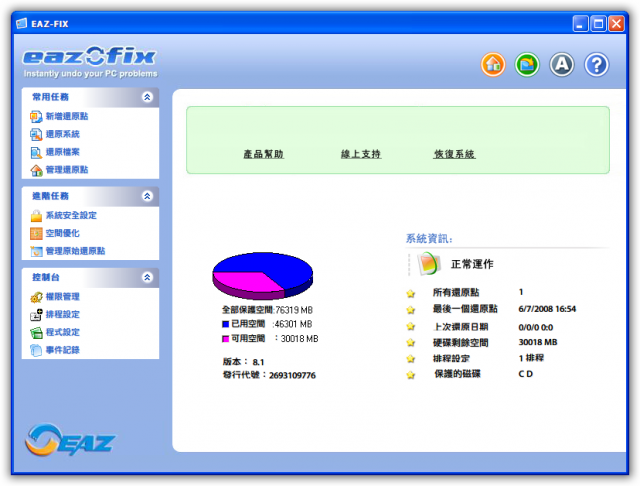Image resolution: width=640 pixels, height=486 pixels.
Task: Click the star beside 硬碟剩餘空間
Action: click(x=411, y=343)
